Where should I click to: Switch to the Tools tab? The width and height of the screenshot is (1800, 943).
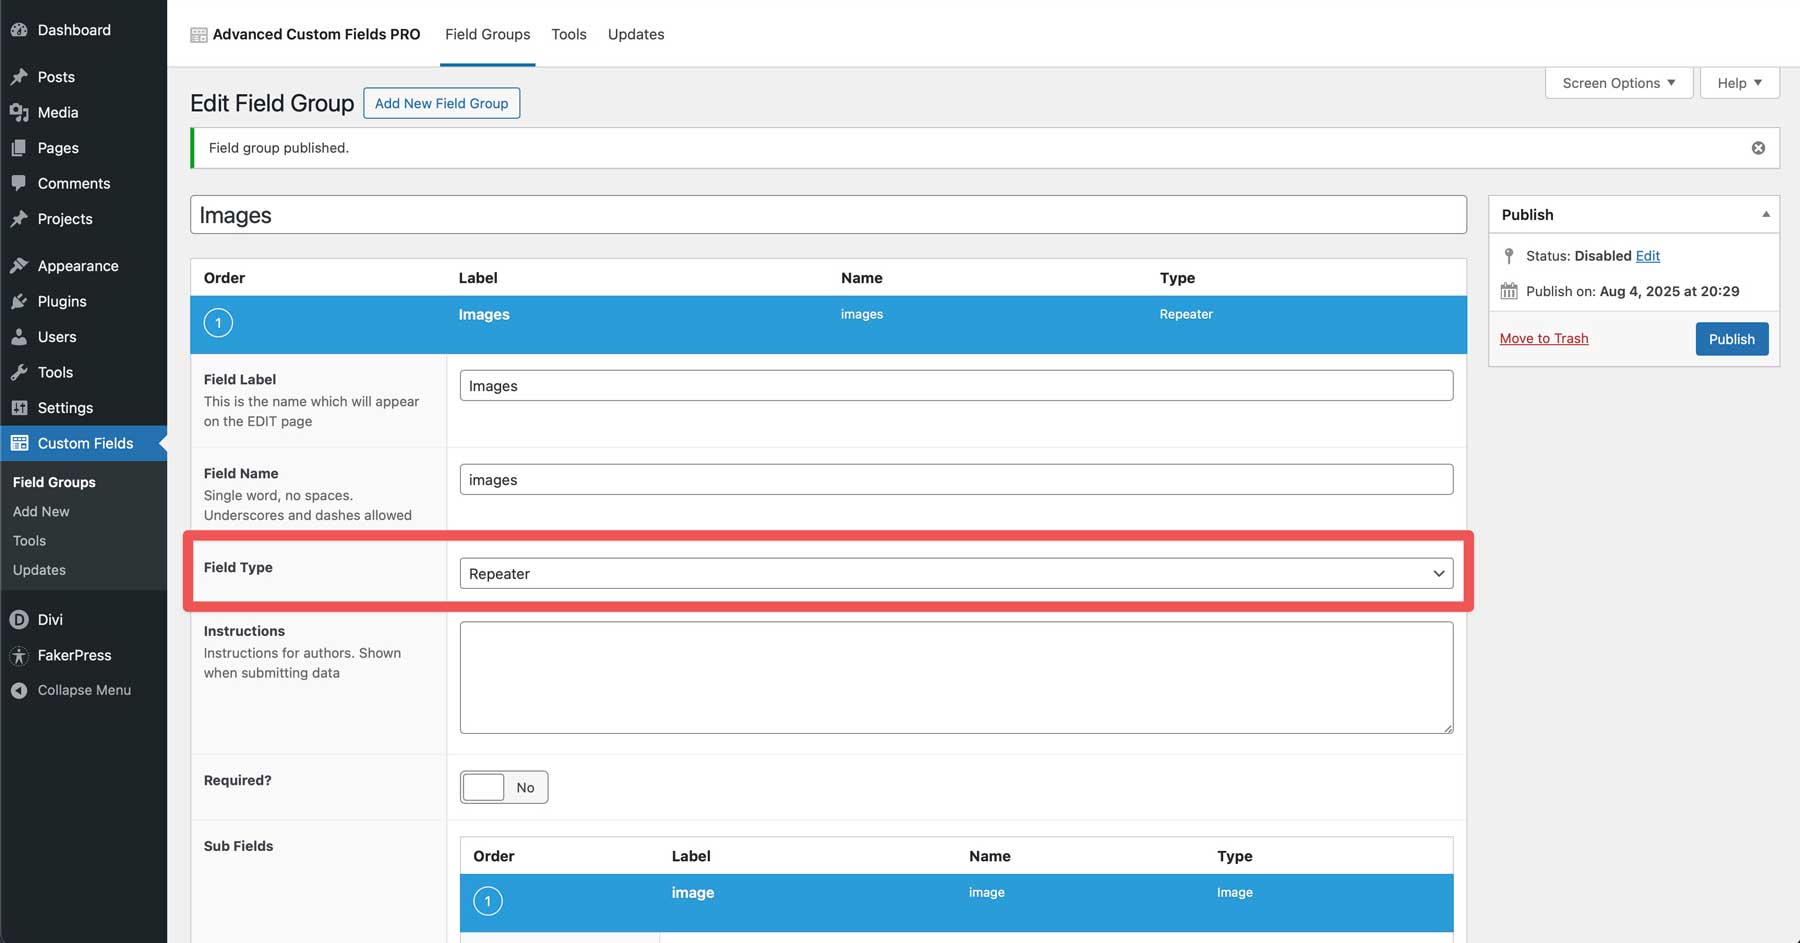pyautogui.click(x=568, y=34)
